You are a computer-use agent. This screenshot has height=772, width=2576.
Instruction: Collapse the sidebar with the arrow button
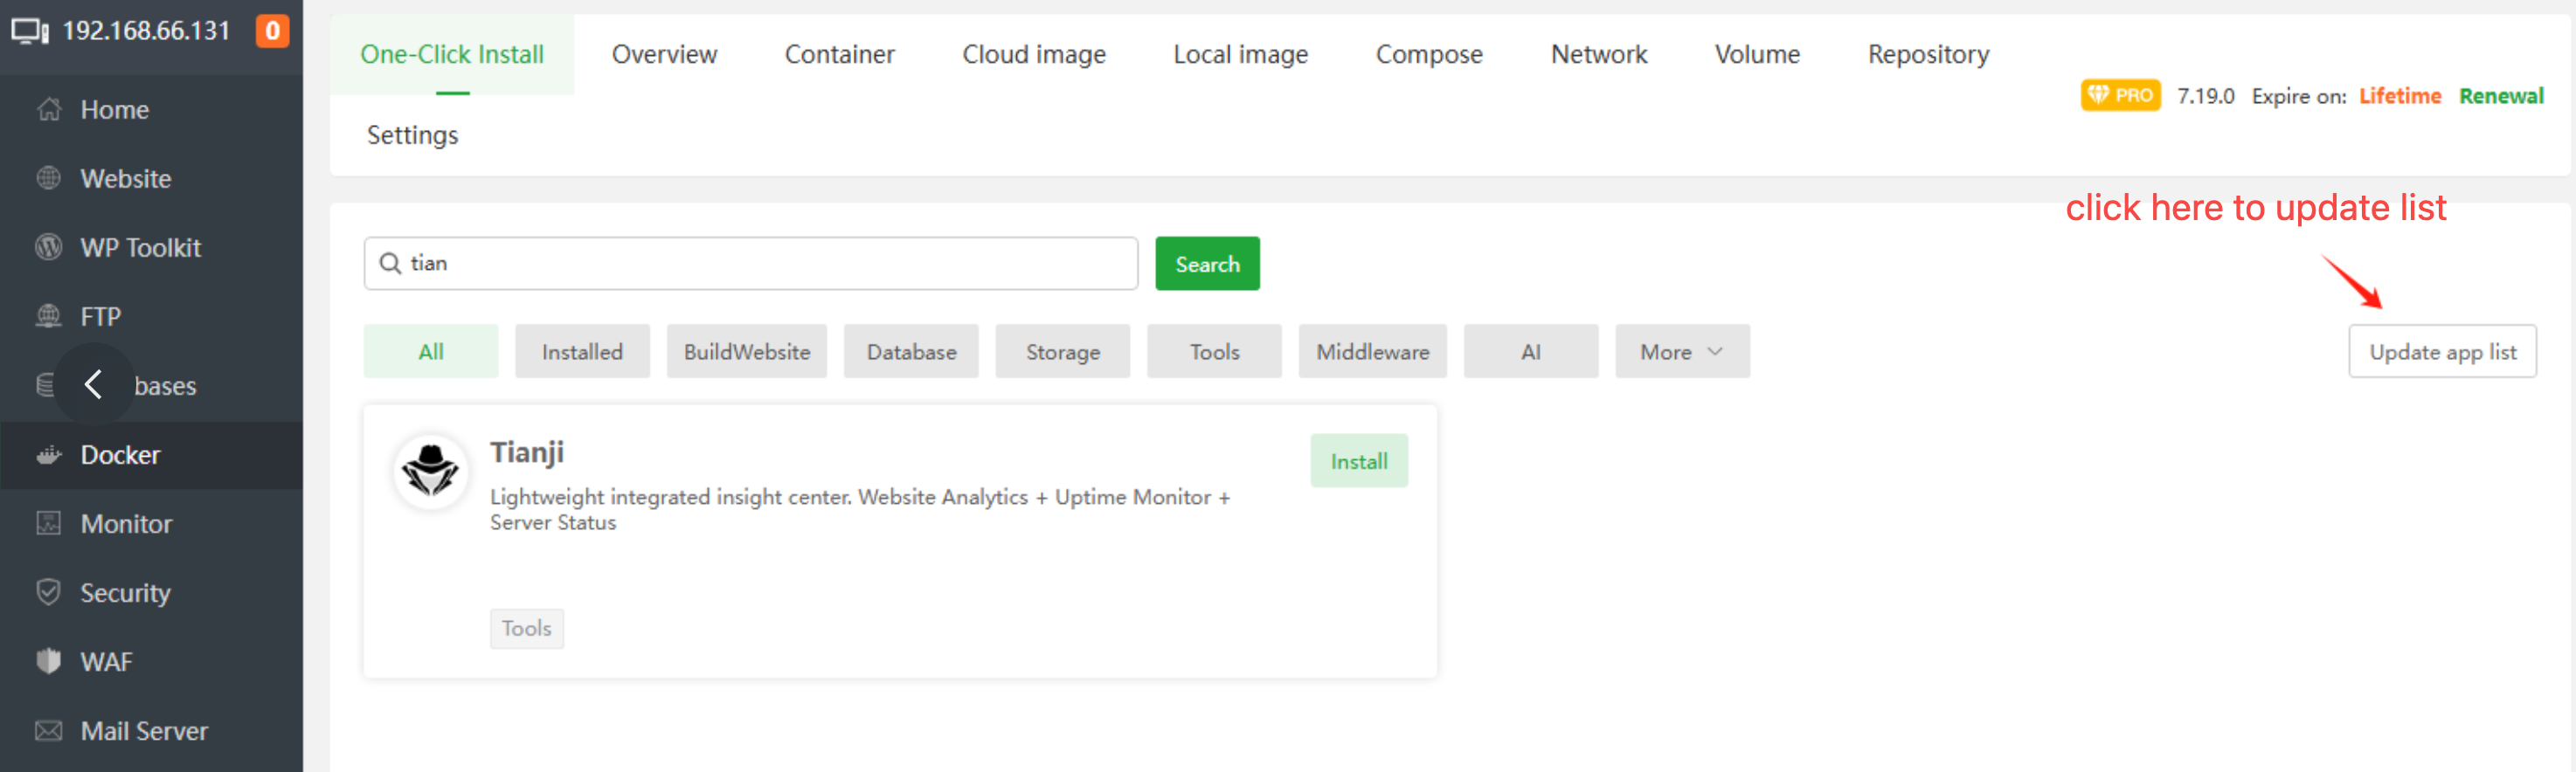pyautogui.click(x=93, y=385)
